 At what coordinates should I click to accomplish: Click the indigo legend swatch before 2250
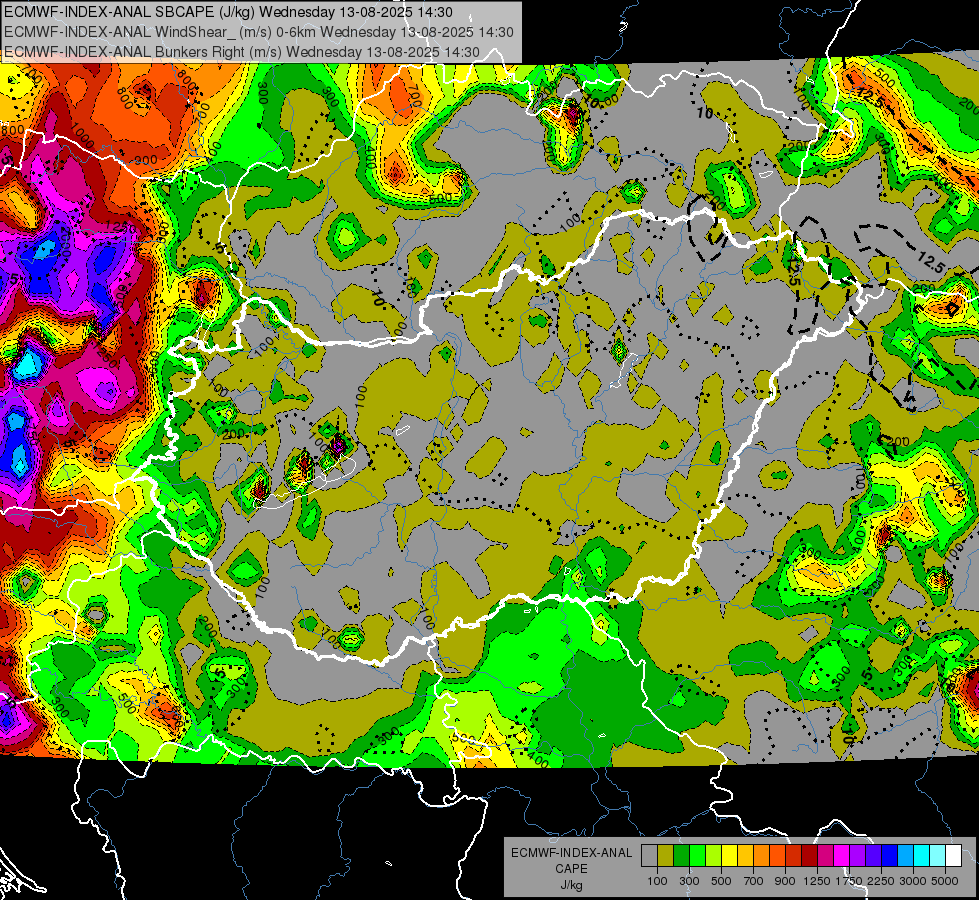[873, 856]
